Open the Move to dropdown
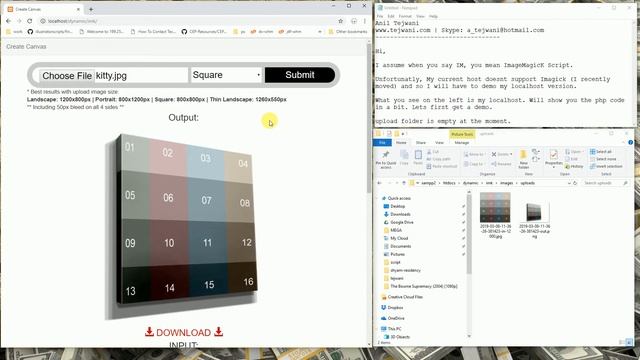 (x=474, y=154)
